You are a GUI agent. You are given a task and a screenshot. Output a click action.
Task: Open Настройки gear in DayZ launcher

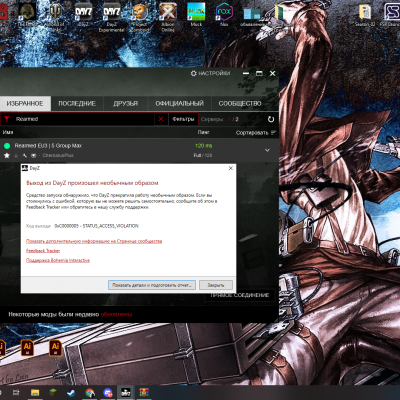(x=210, y=73)
